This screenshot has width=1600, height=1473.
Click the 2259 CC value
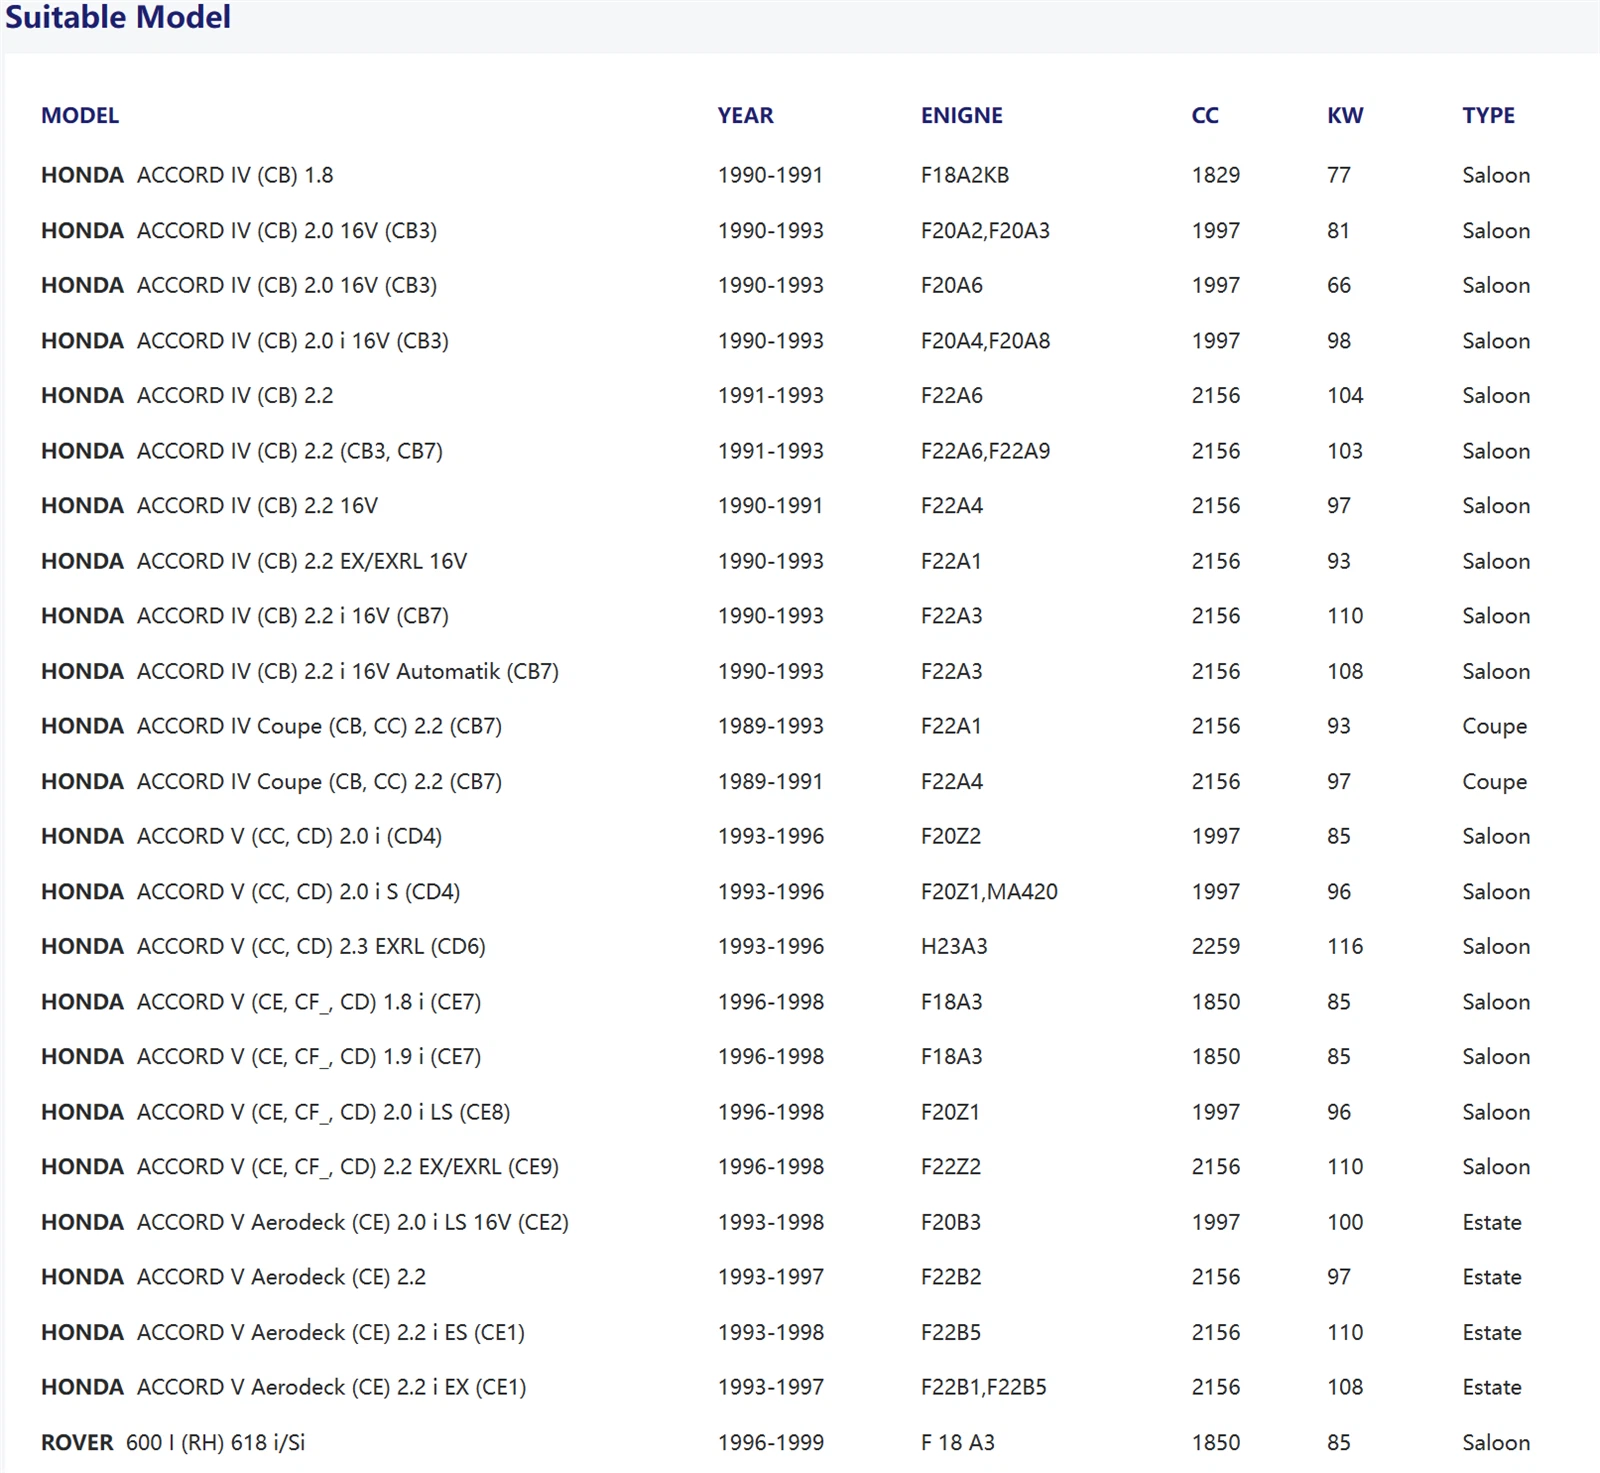click(1216, 946)
